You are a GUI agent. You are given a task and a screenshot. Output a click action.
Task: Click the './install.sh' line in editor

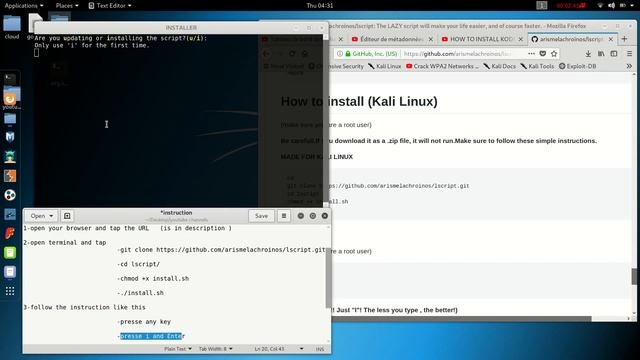tap(140, 293)
